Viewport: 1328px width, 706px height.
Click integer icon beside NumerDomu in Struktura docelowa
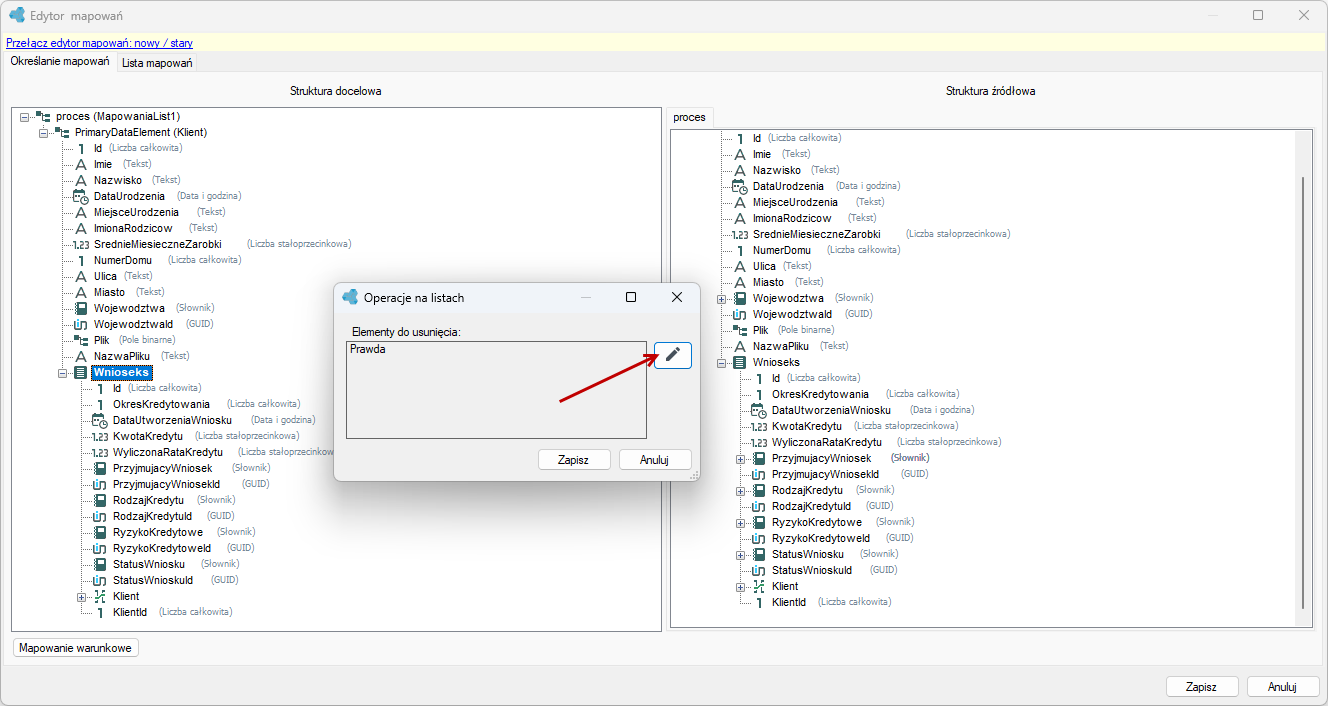coord(83,260)
